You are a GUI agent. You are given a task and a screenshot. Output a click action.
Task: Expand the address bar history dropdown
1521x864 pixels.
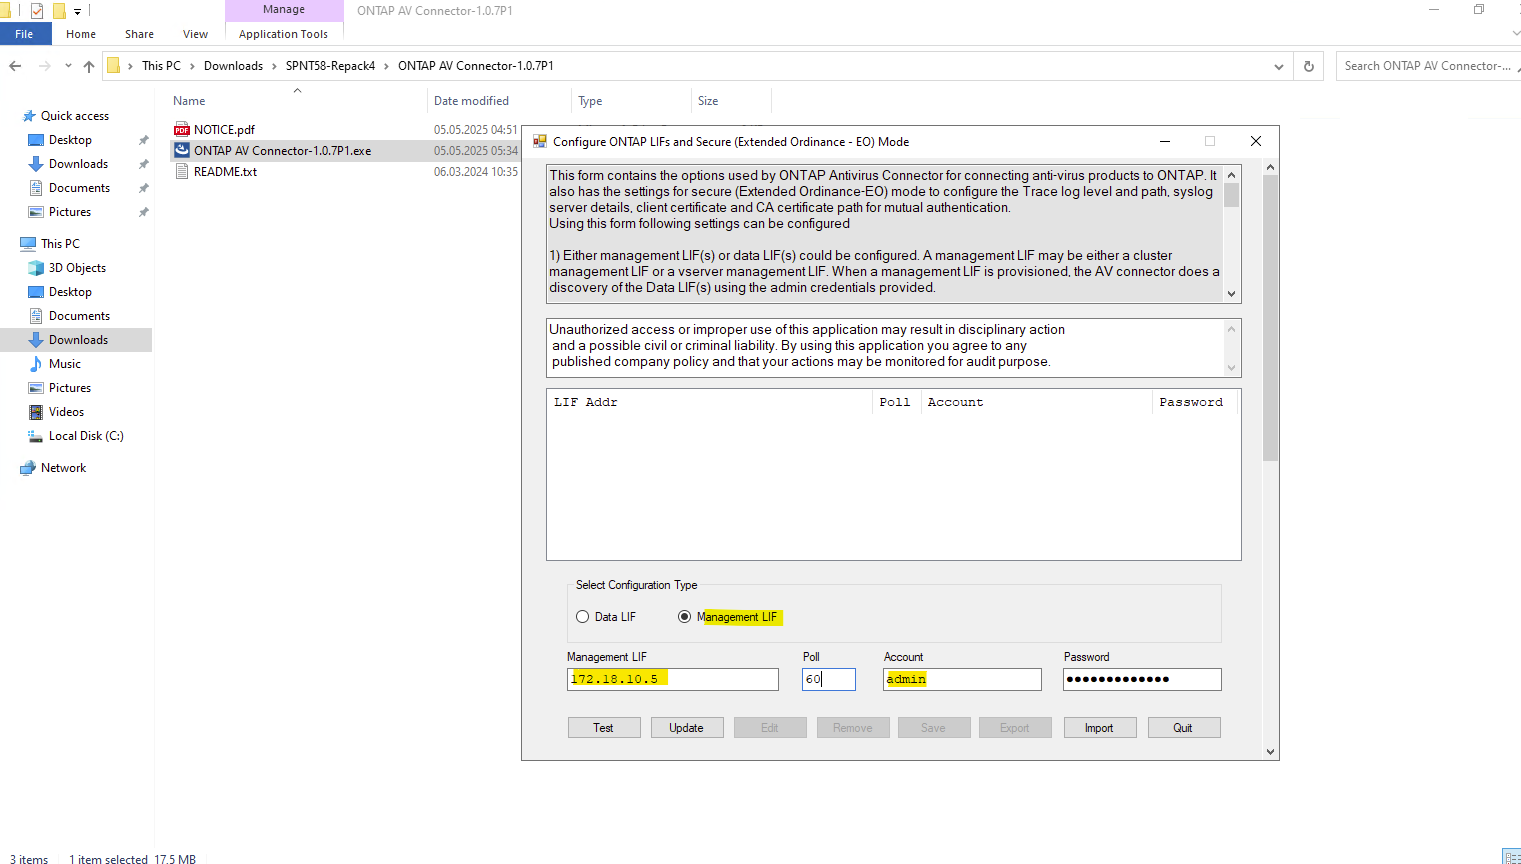click(x=1278, y=66)
